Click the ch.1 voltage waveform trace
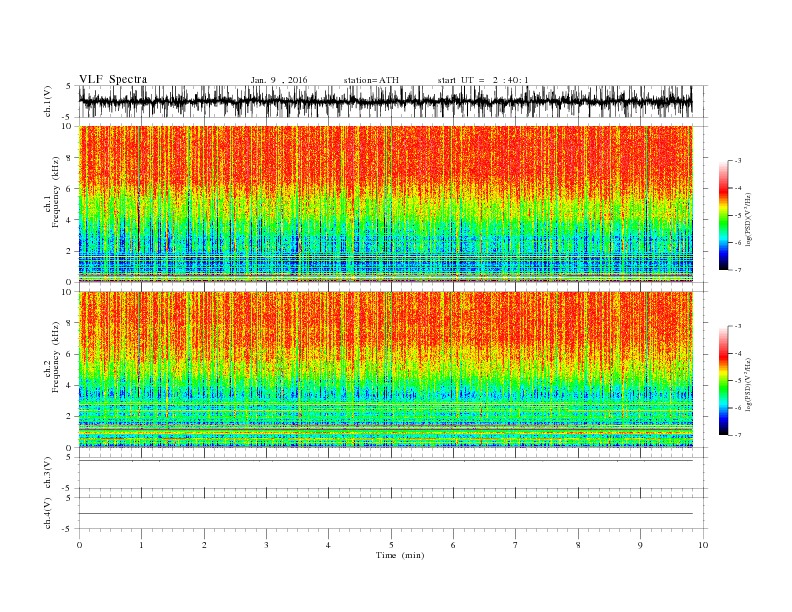792x612 pixels. pyautogui.click(x=385, y=101)
